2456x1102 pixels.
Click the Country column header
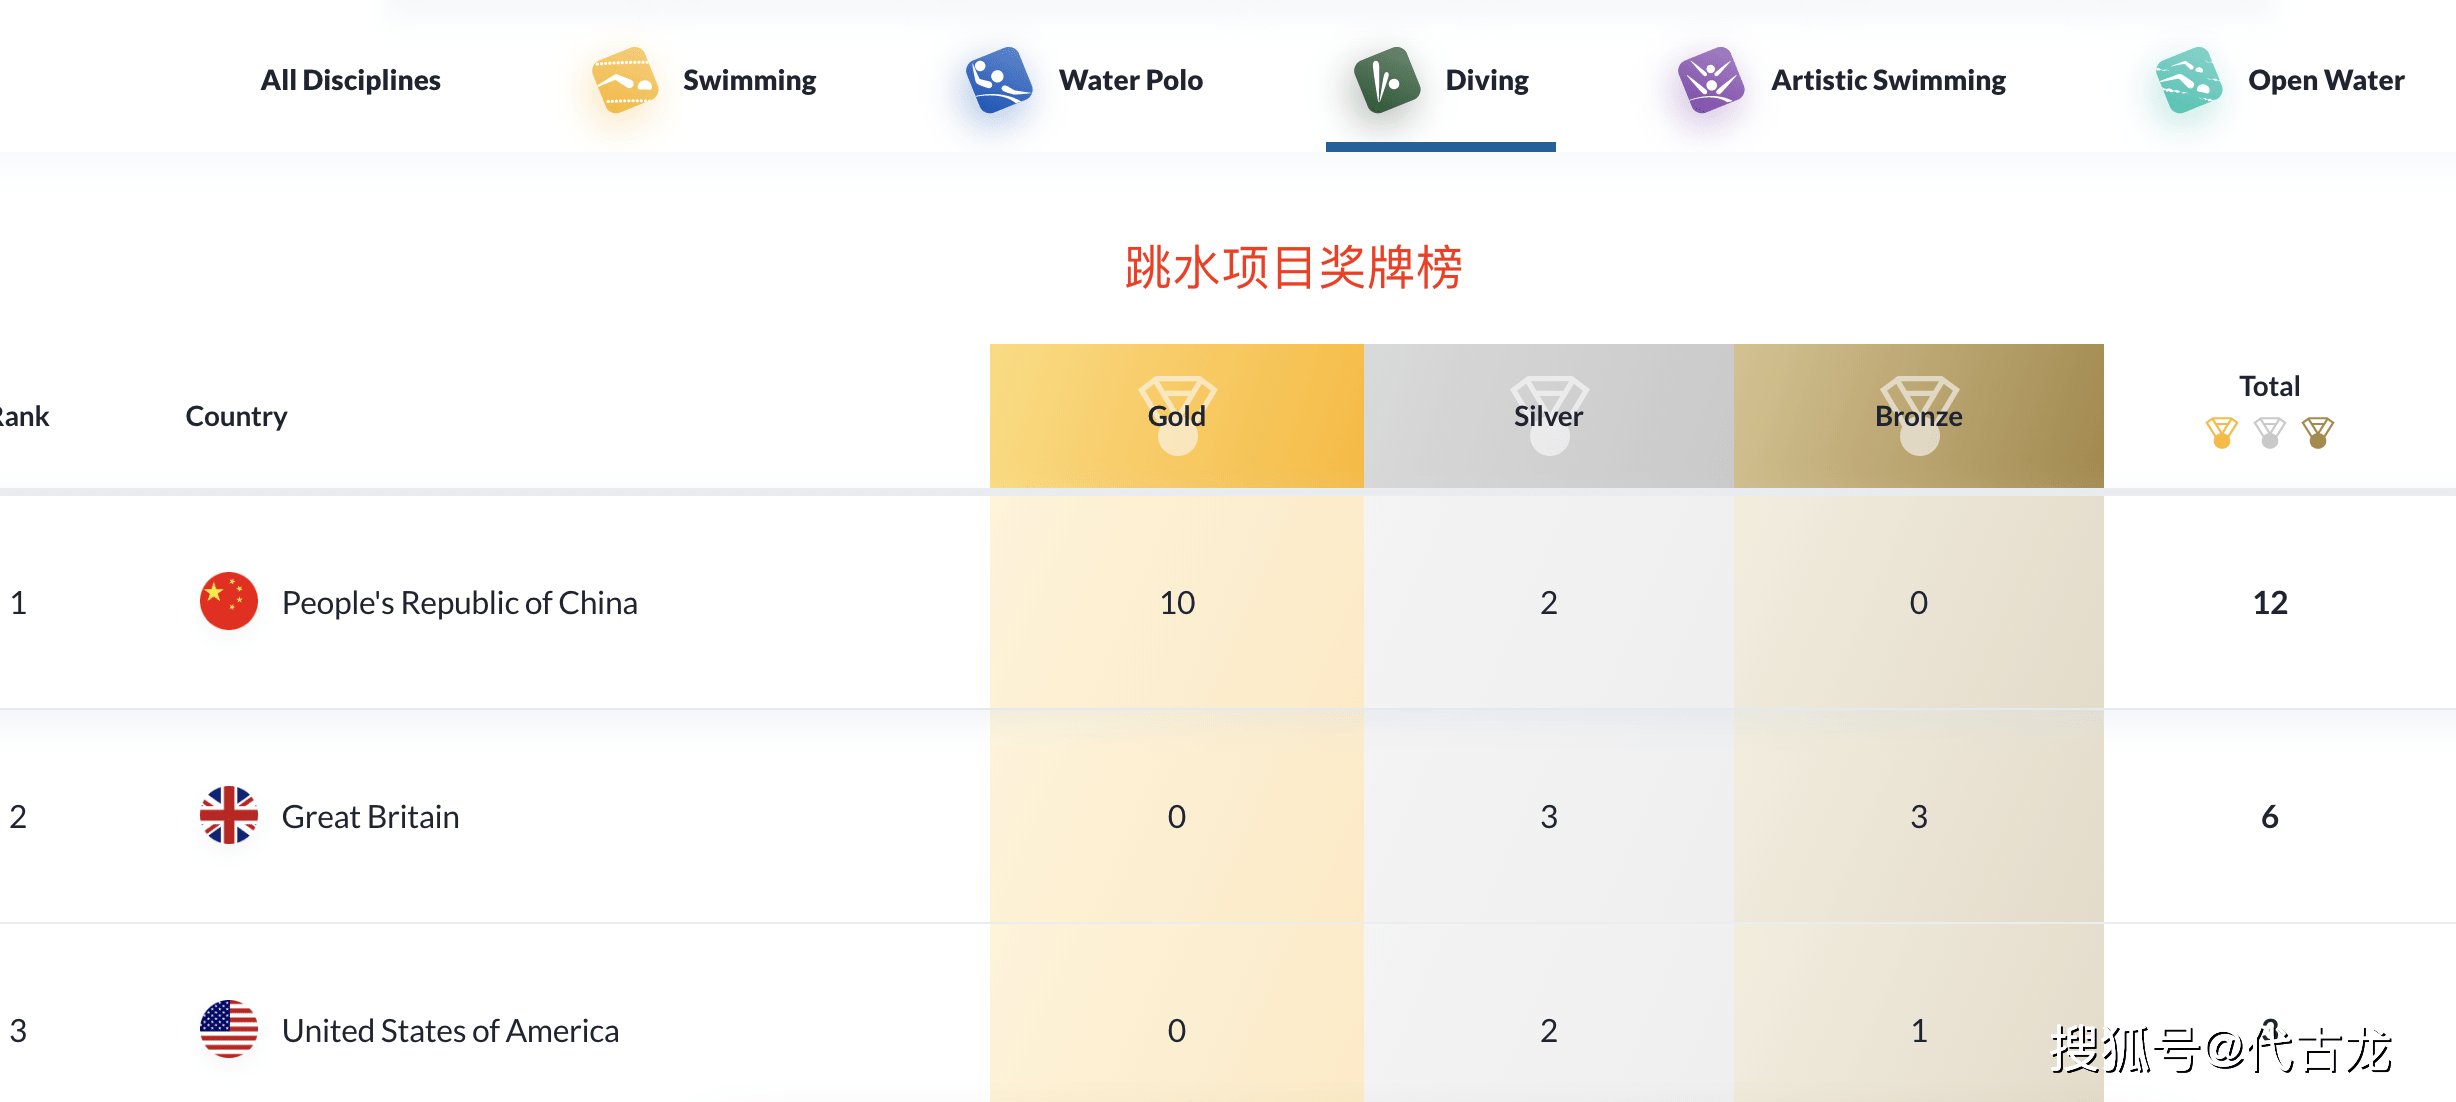tap(236, 416)
